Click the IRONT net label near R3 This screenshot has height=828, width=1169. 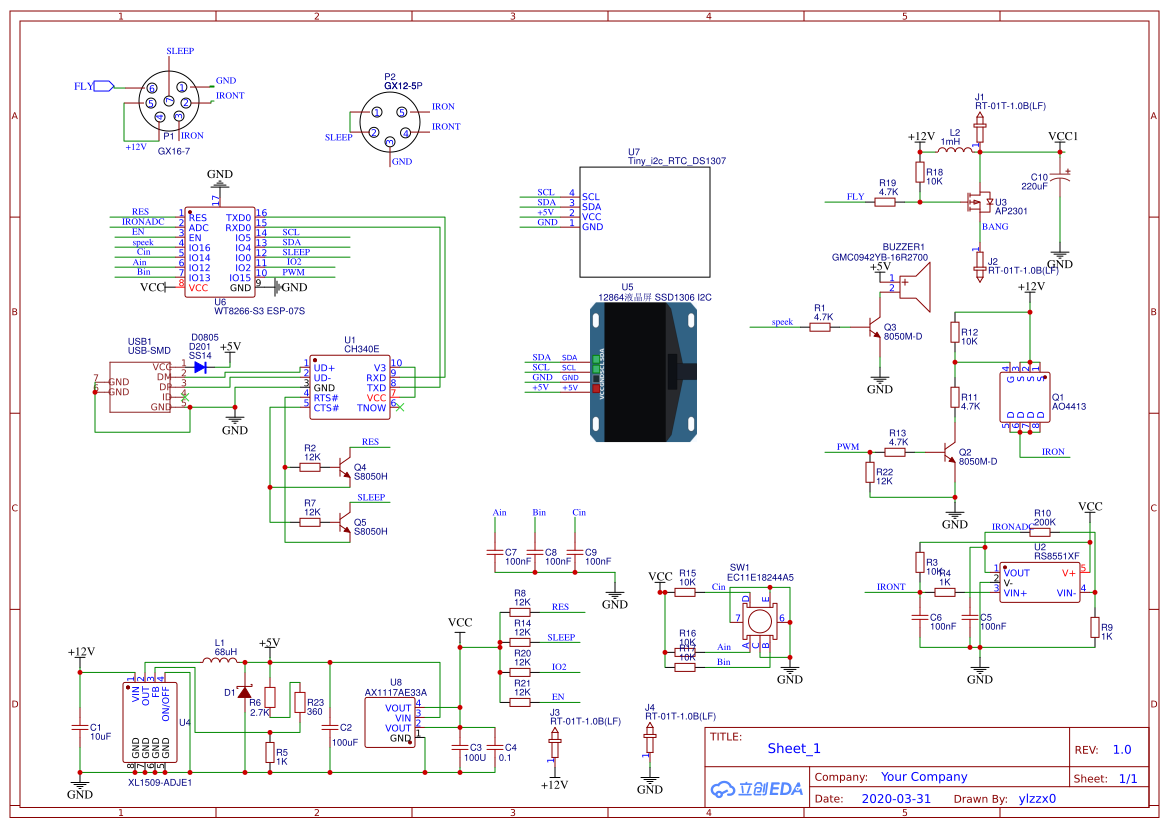pyautogui.click(x=891, y=587)
